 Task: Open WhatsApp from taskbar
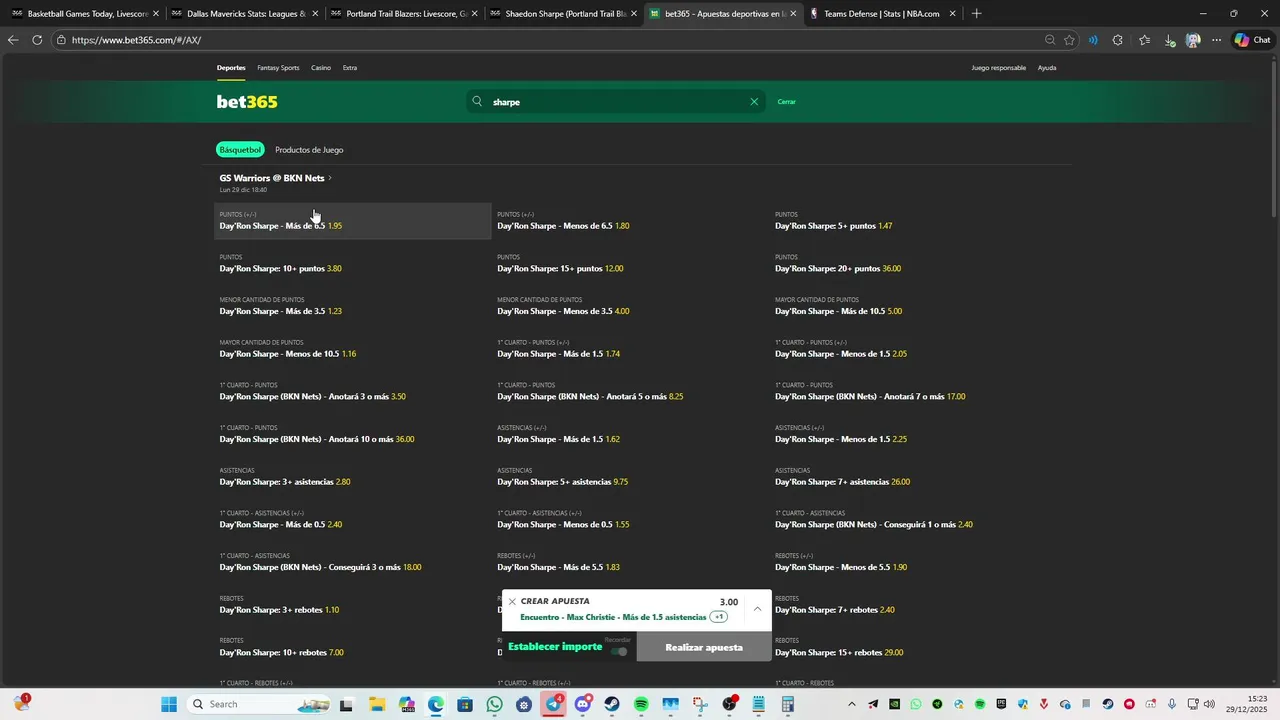coord(494,704)
